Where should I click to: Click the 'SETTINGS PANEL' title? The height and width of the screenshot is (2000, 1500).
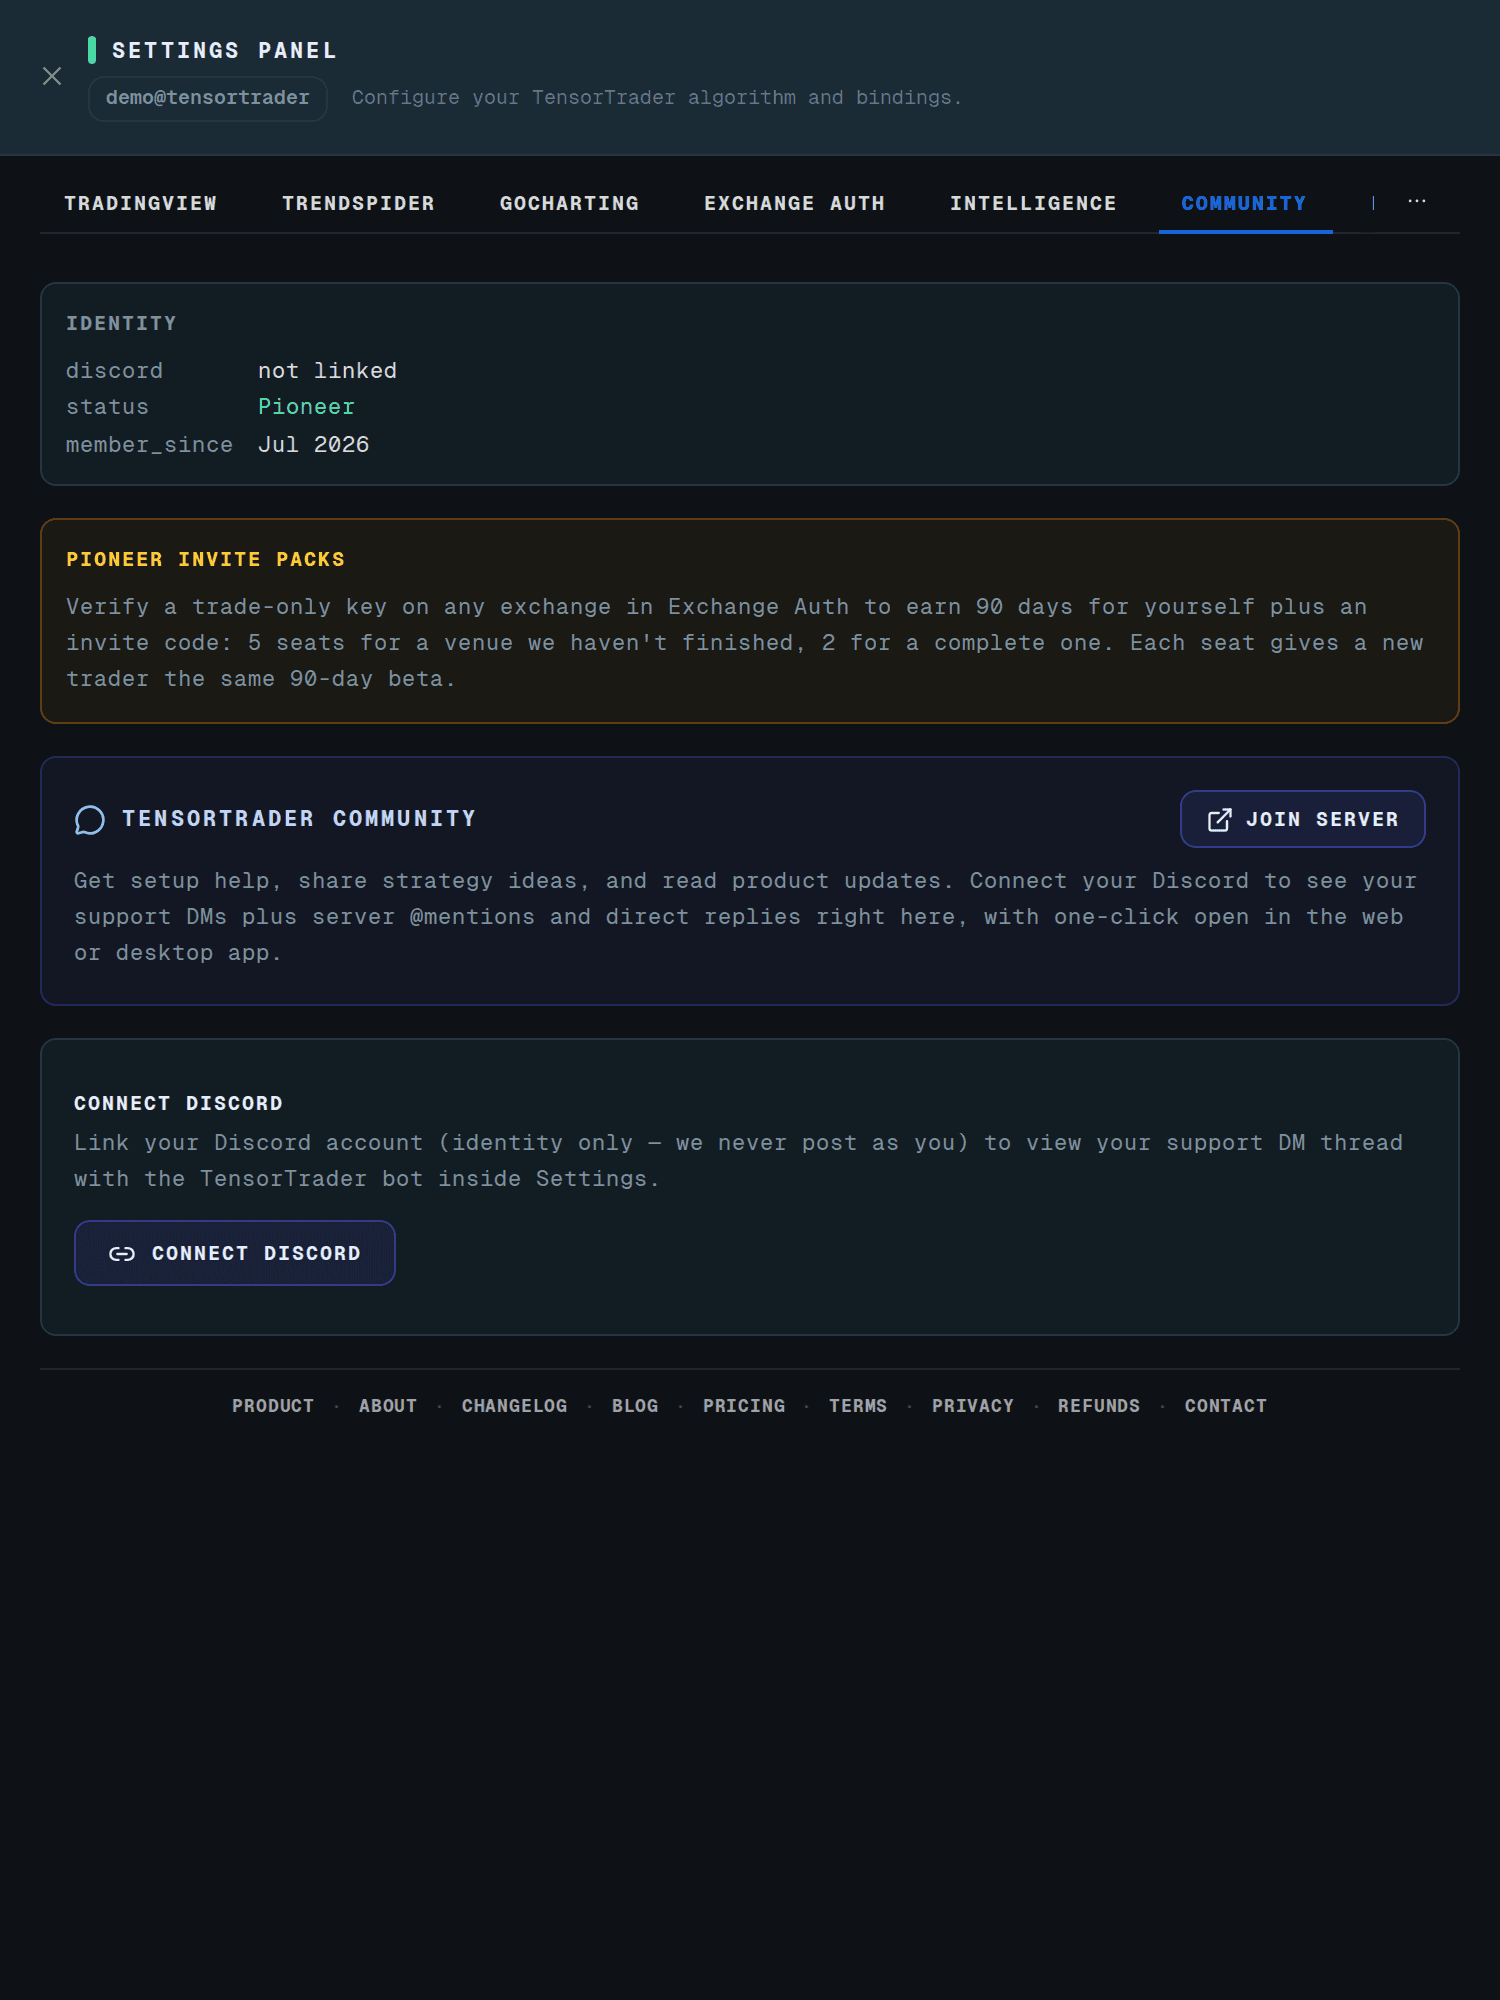tap(225, 51)
